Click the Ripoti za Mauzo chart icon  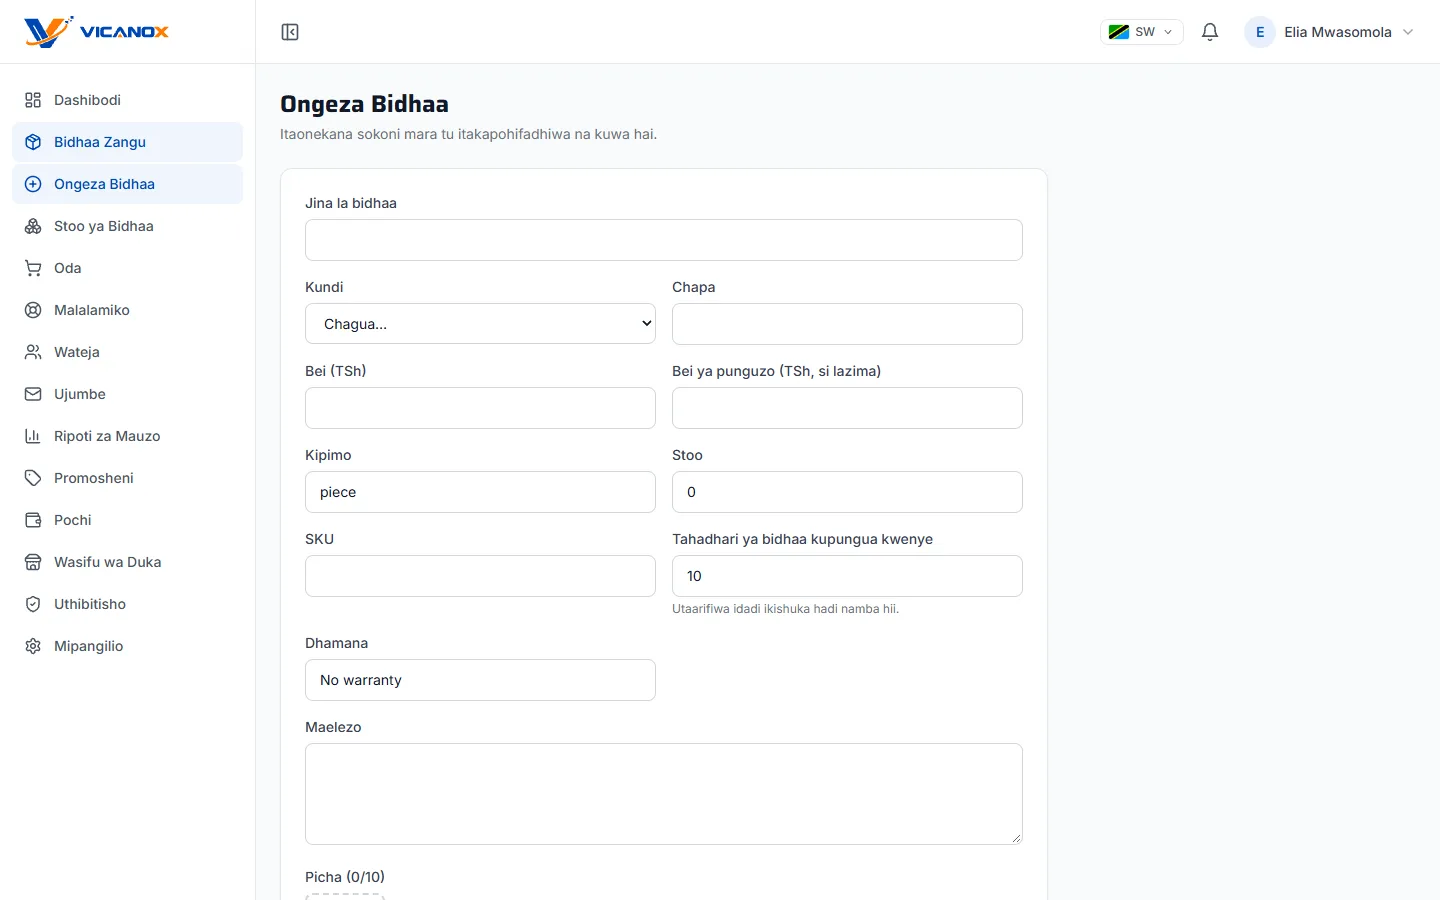[33, 436]
